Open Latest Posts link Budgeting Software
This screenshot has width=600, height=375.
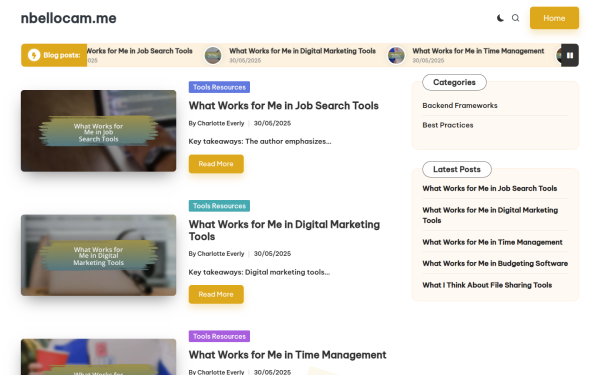pos(495,264)
